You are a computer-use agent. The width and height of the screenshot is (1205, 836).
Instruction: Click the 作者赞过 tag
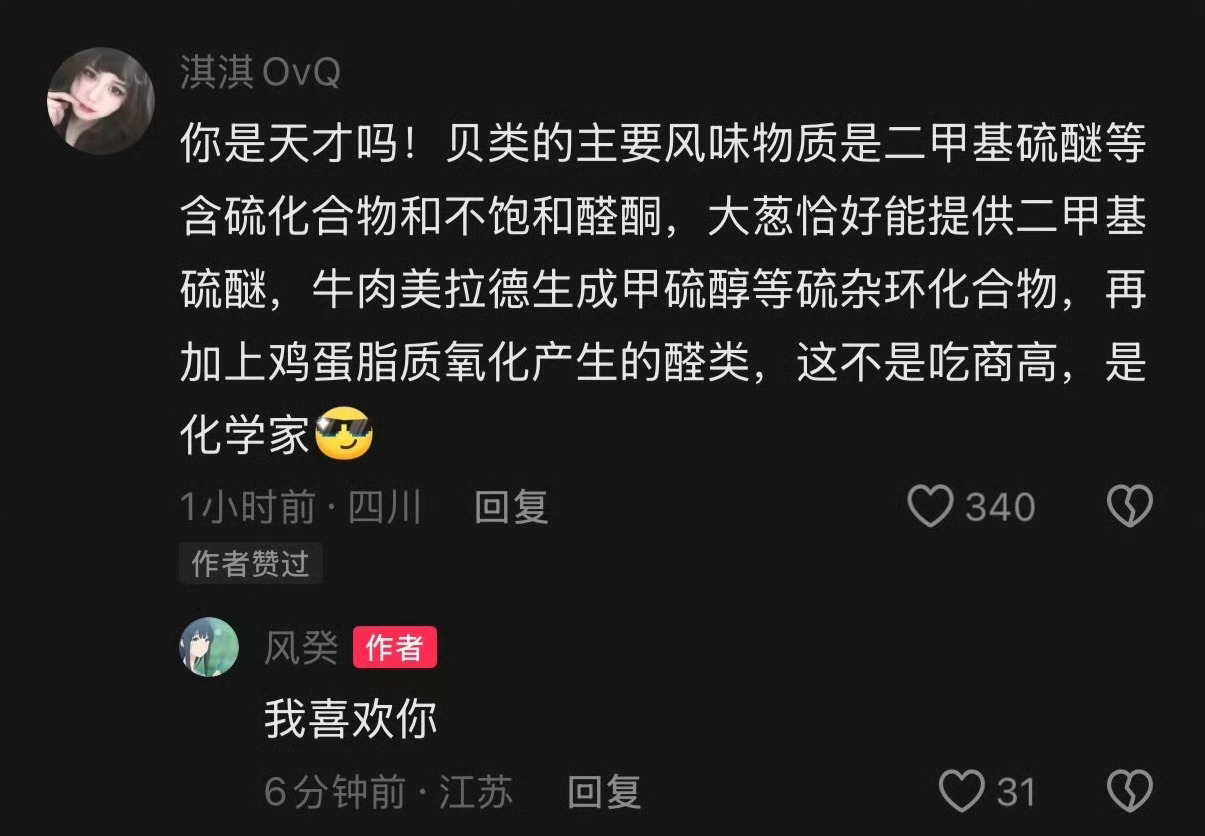tap(251, 564)
